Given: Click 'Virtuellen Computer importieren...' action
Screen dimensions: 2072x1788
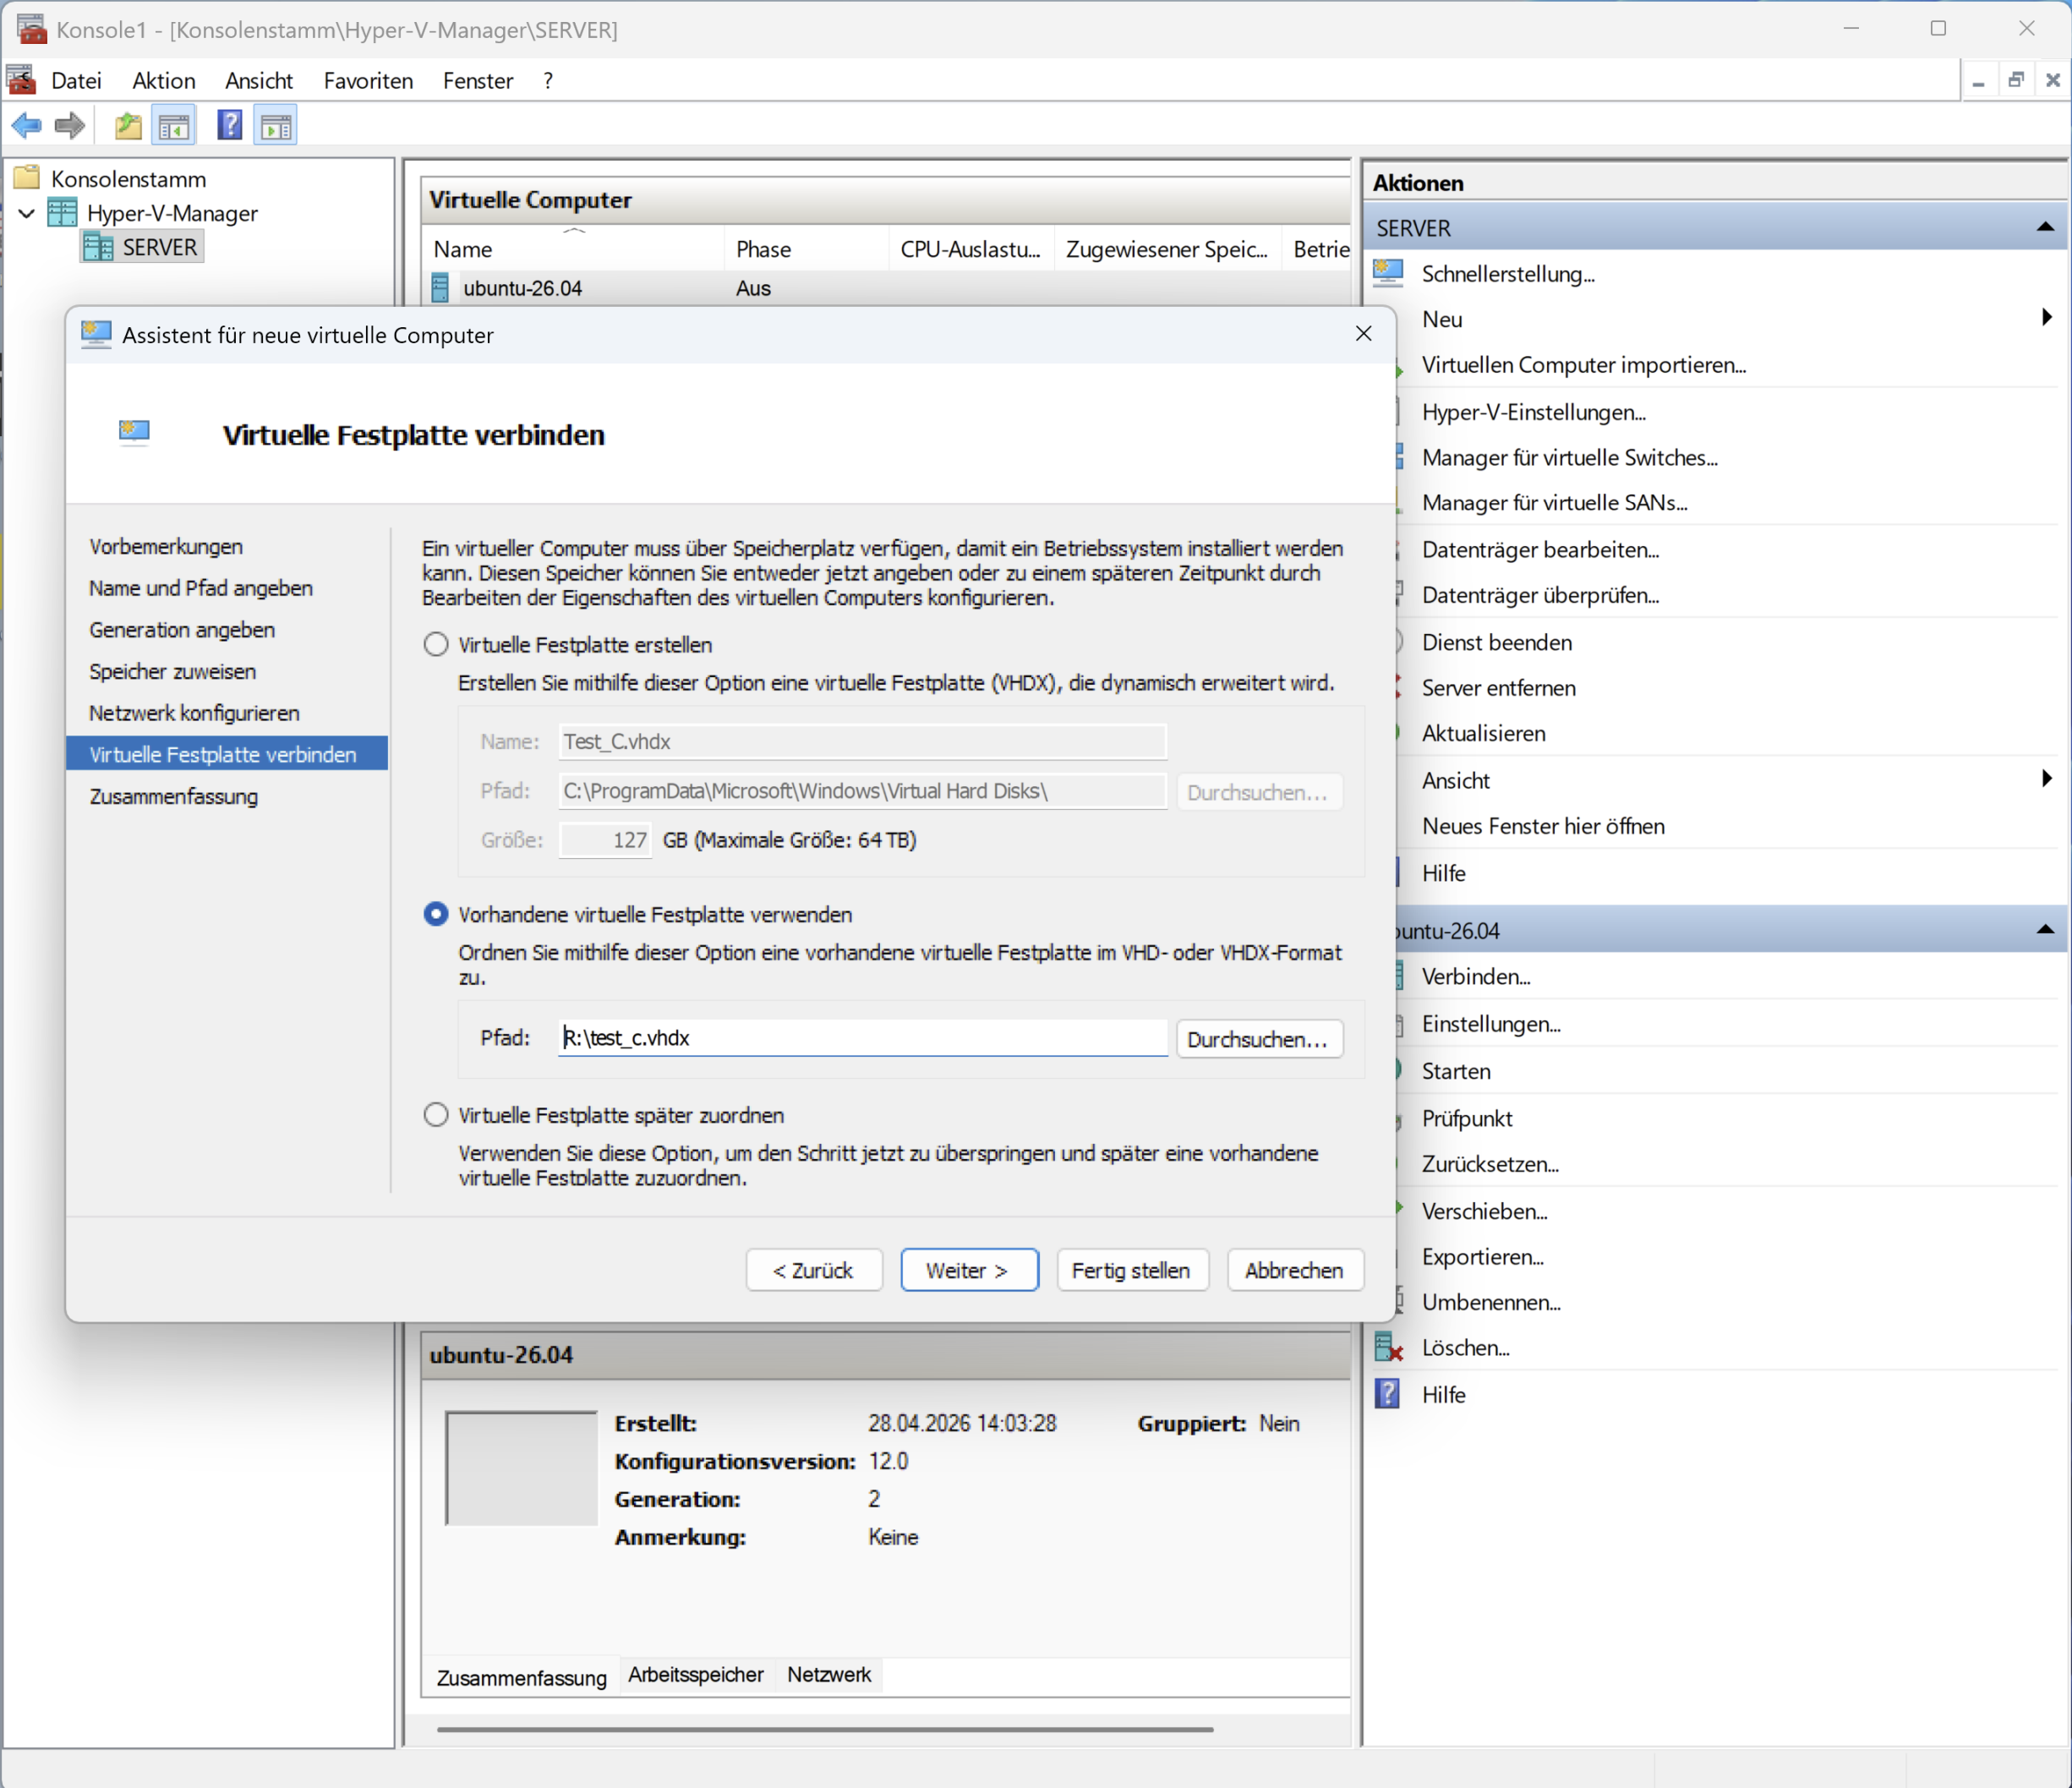Looking at the screenshot, I should [x=1584, y=365].
